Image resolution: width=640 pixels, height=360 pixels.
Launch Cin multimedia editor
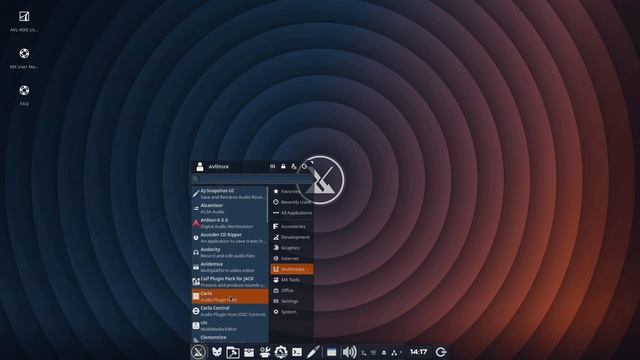pyautogui.click(x=230, y=326)
